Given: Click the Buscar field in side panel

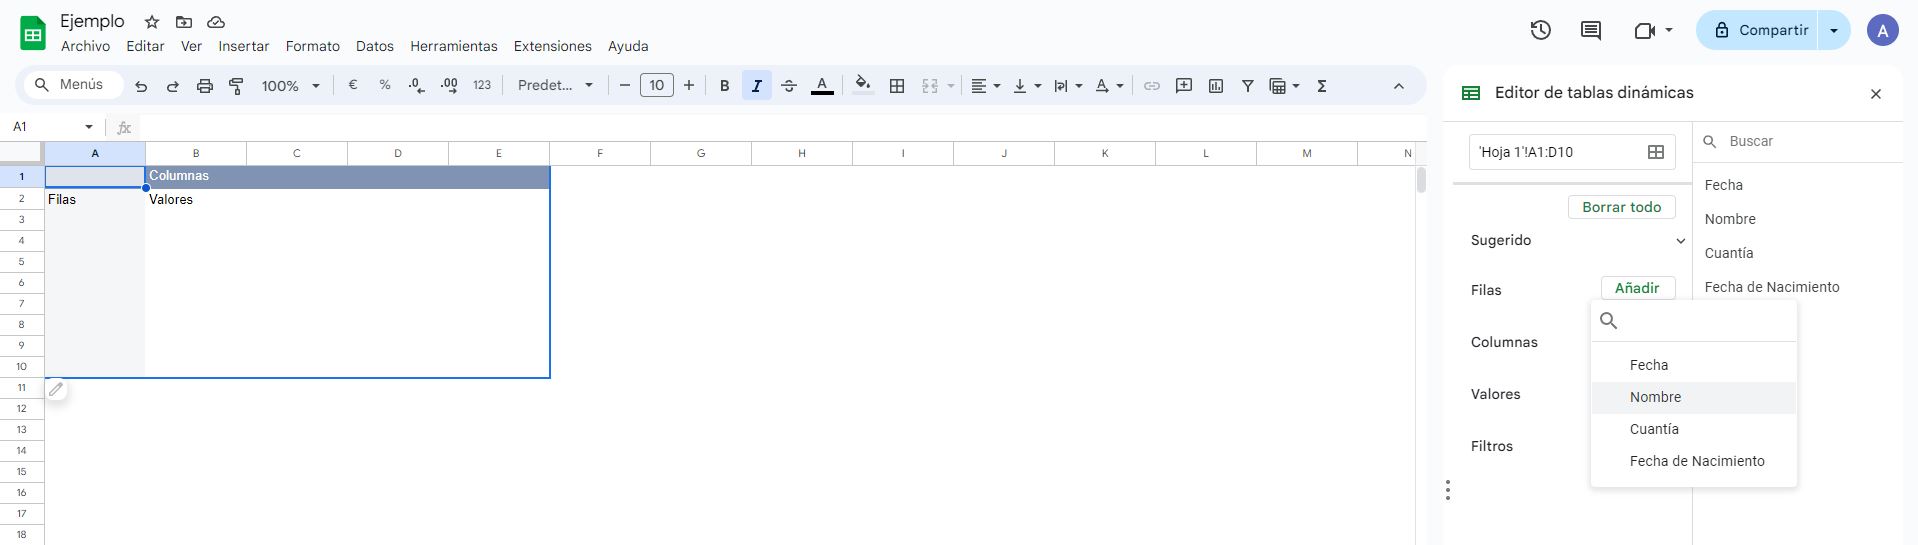Looking at the screenshot, I should coord(1798,141).
